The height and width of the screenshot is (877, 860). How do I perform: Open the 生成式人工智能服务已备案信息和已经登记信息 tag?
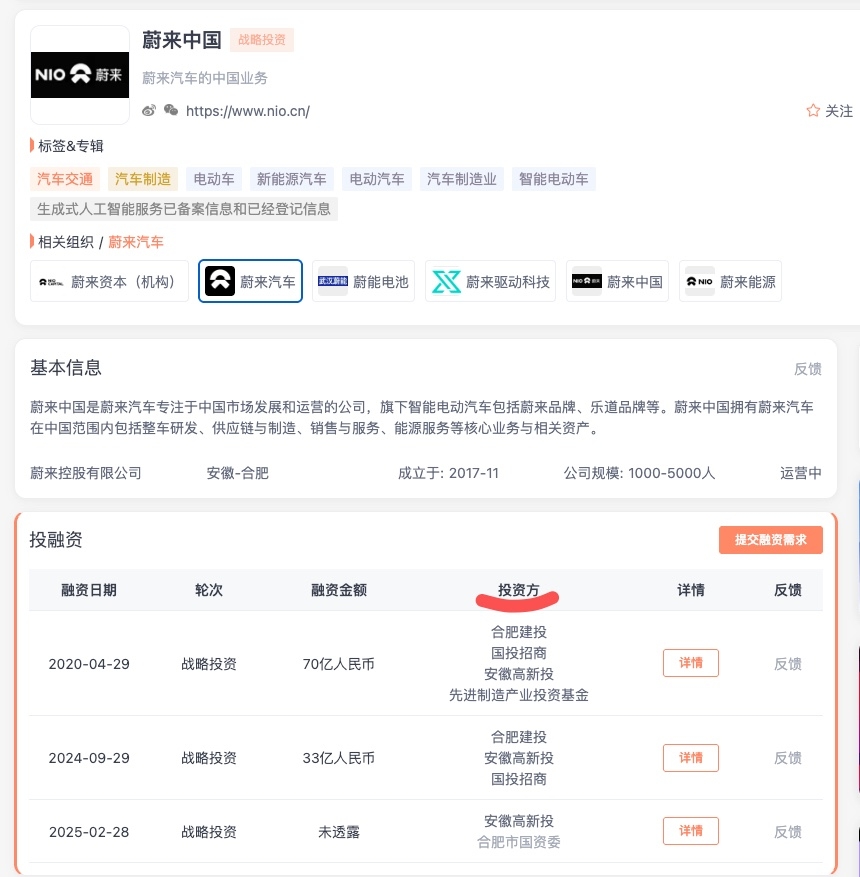183,209
